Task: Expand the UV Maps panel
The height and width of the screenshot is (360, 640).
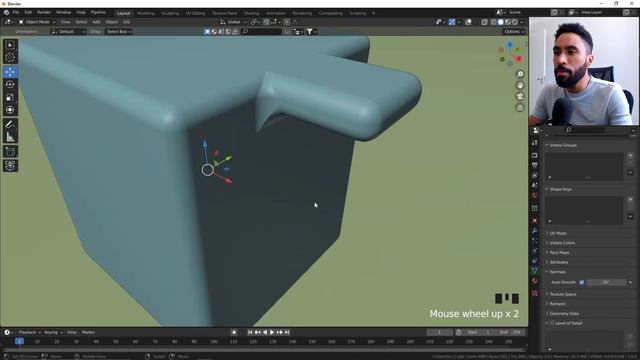Action: [x=558, y=233]
